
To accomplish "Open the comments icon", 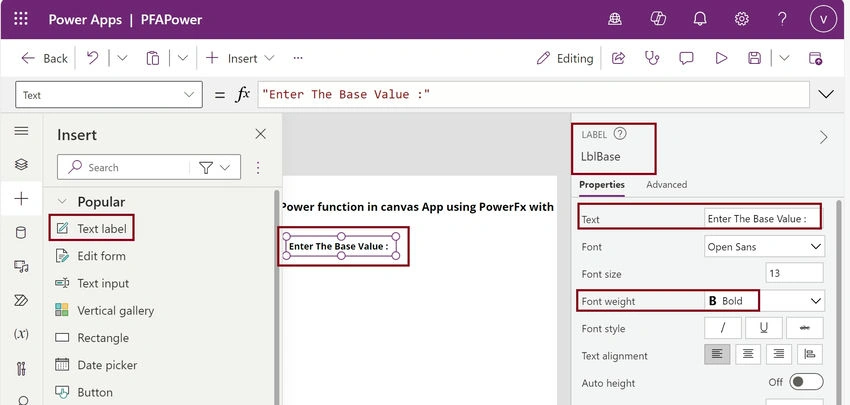I will point(686,58).
